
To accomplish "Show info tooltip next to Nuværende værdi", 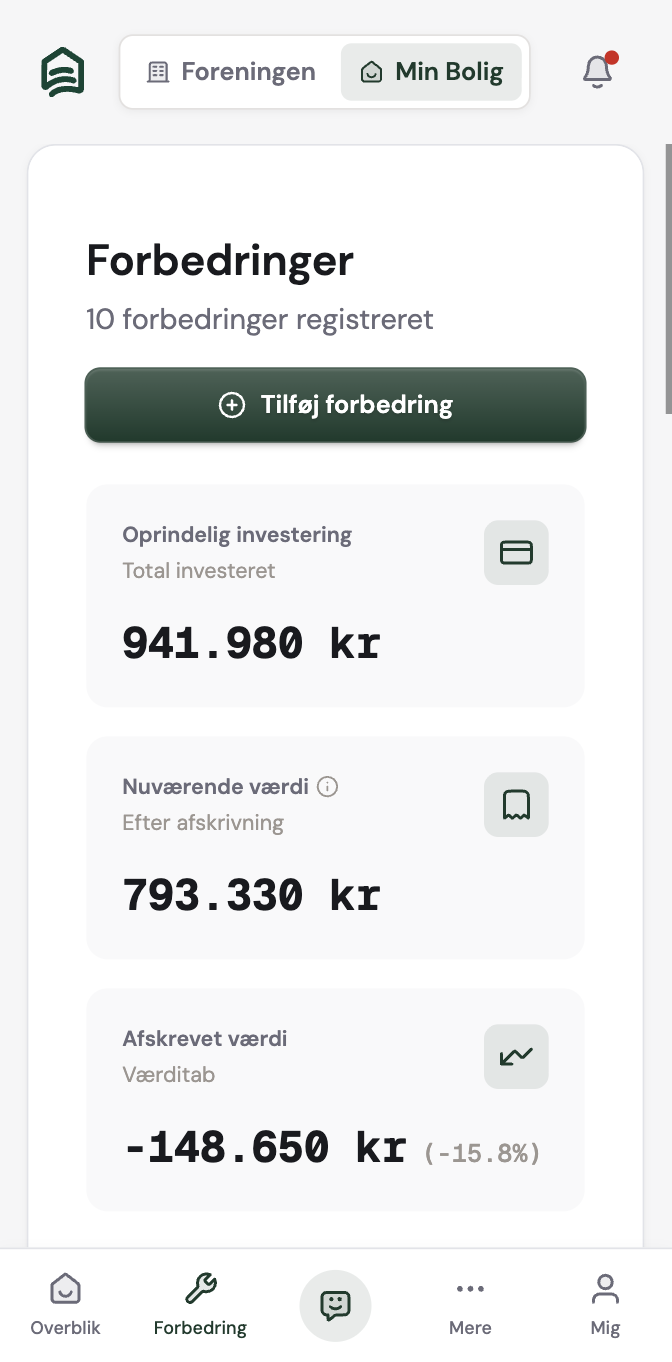I will point(327,787).
